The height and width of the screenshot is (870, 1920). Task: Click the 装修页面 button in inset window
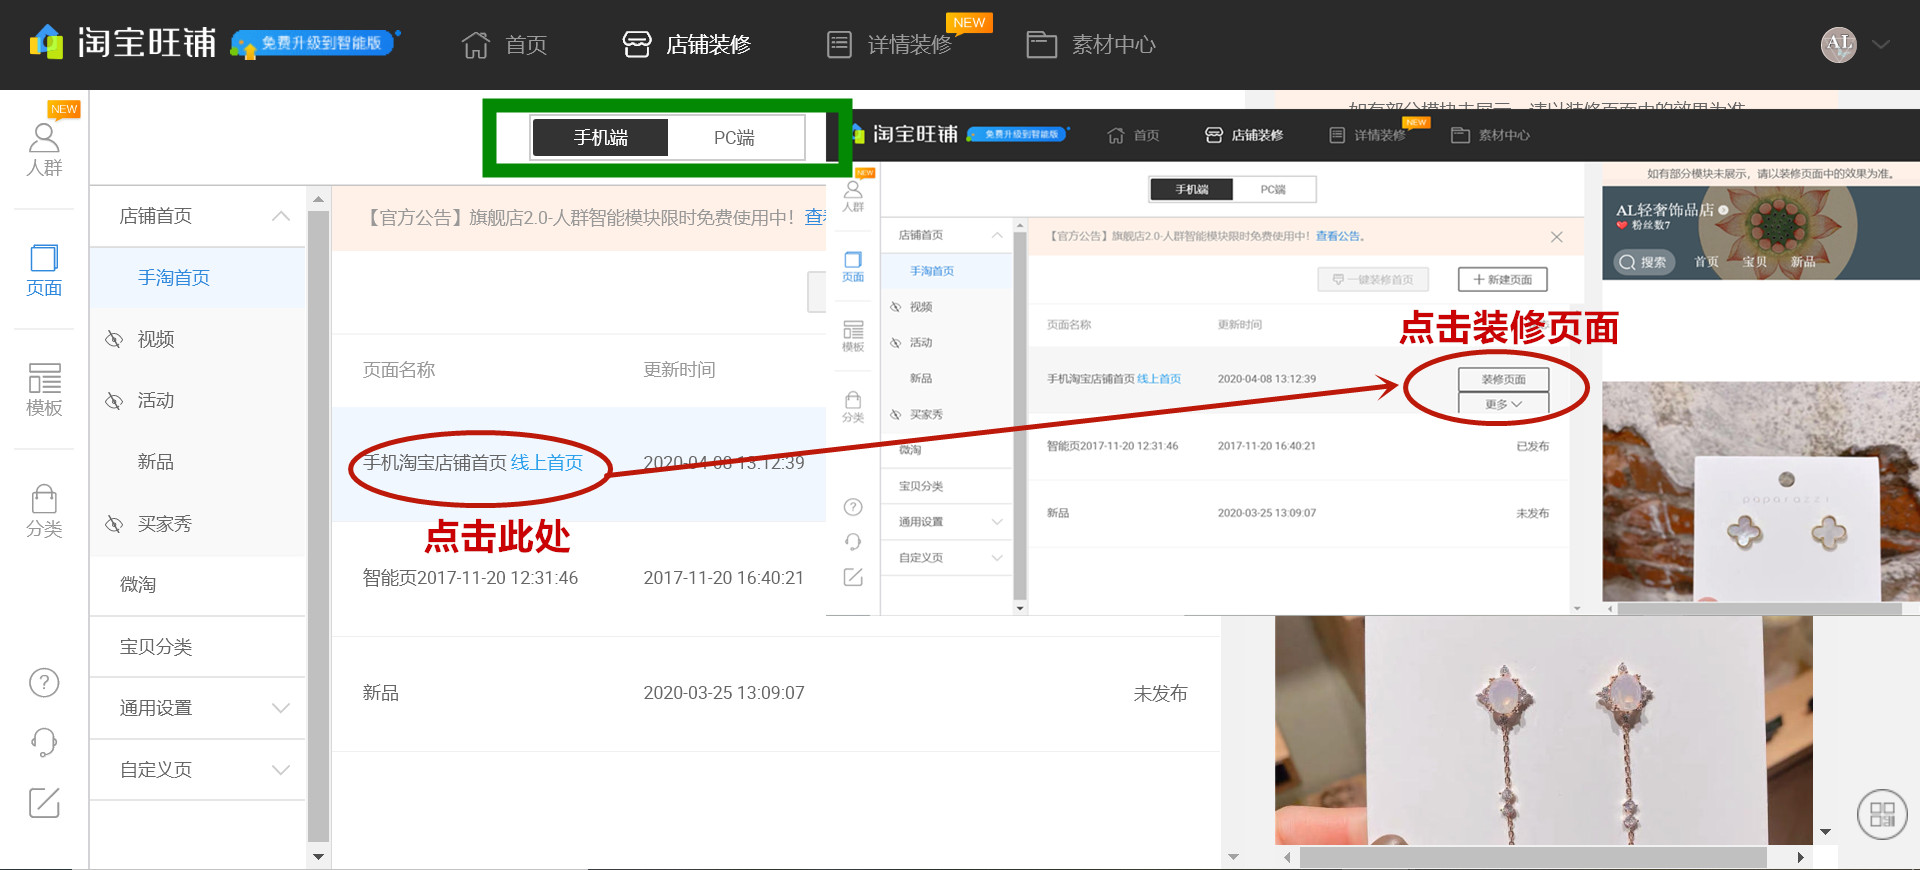click(x=1503, y=379)
